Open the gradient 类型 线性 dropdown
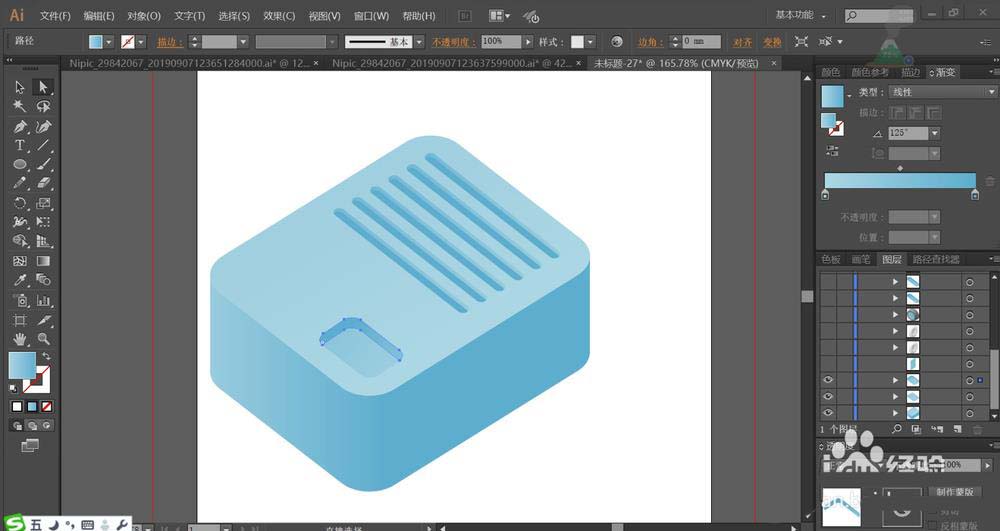 (x=942, y=92)
